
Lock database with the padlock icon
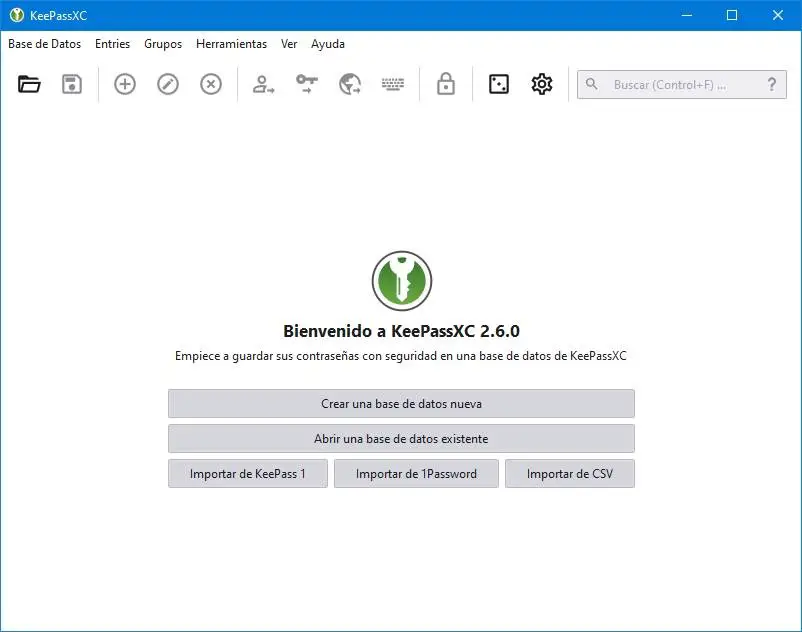coord(445,84)
